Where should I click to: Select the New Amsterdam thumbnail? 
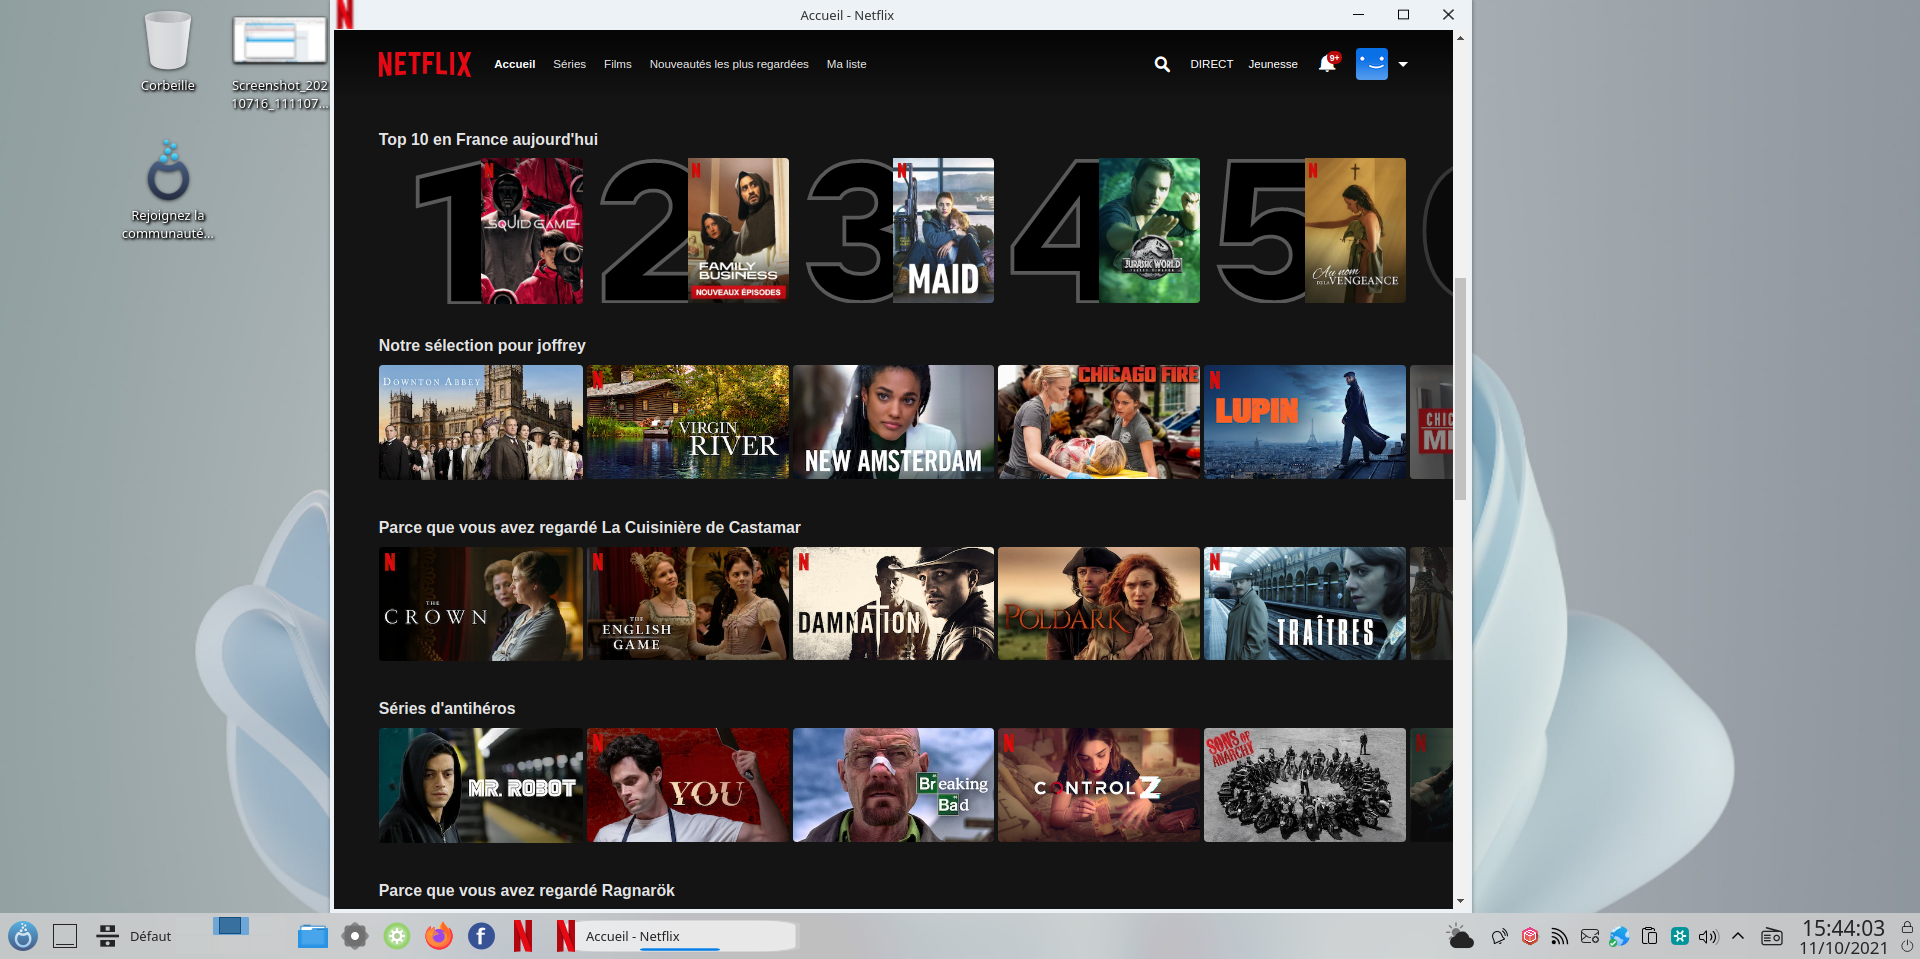(x=893, y=422)
